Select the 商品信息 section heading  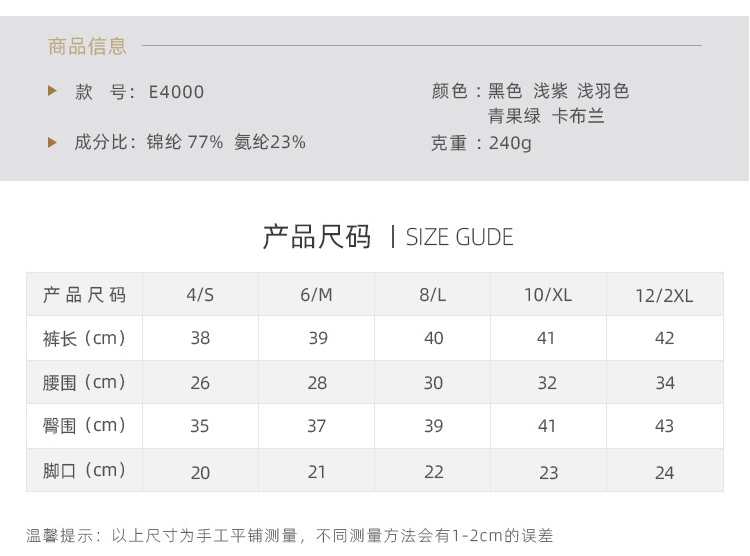[x=87, y=46]
